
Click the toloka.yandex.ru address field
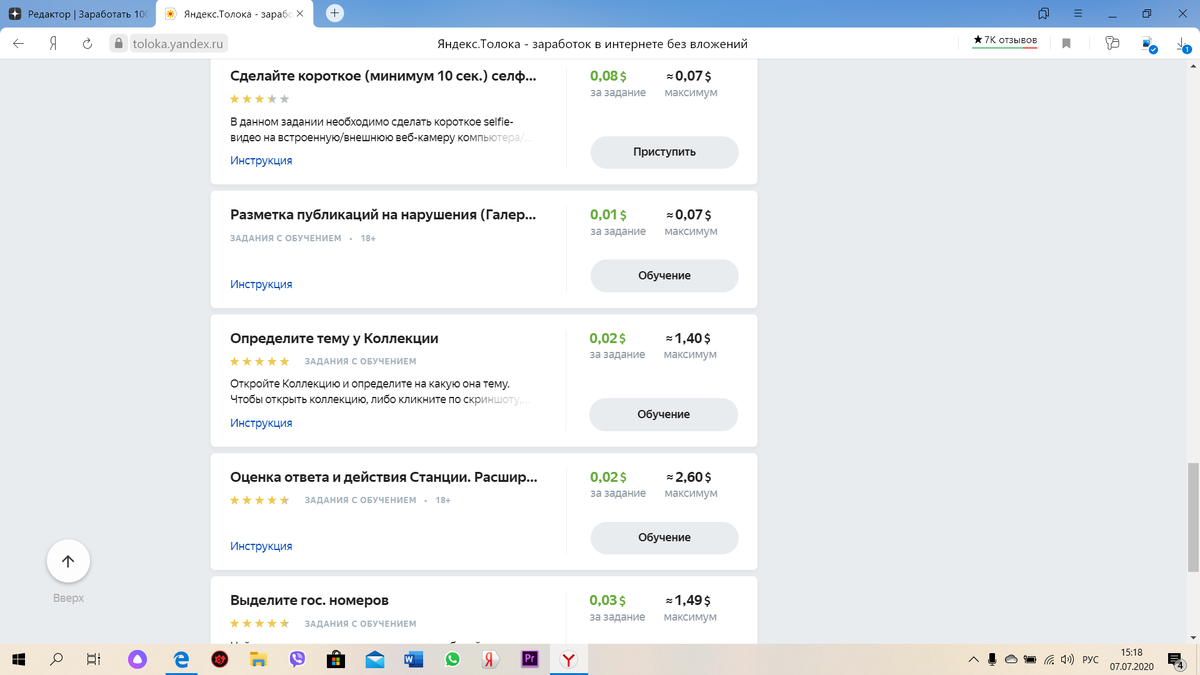tap(180, 43)
